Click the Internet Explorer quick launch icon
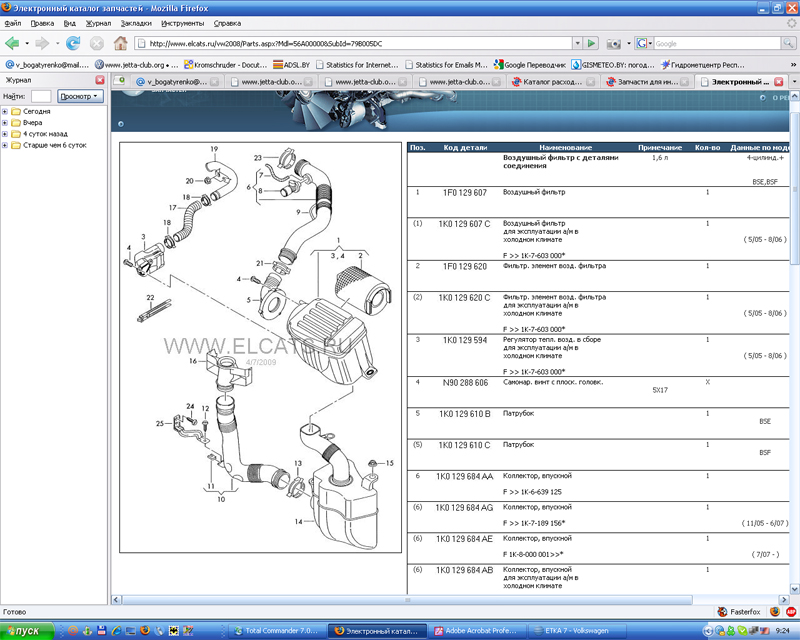 pos(116,631)
